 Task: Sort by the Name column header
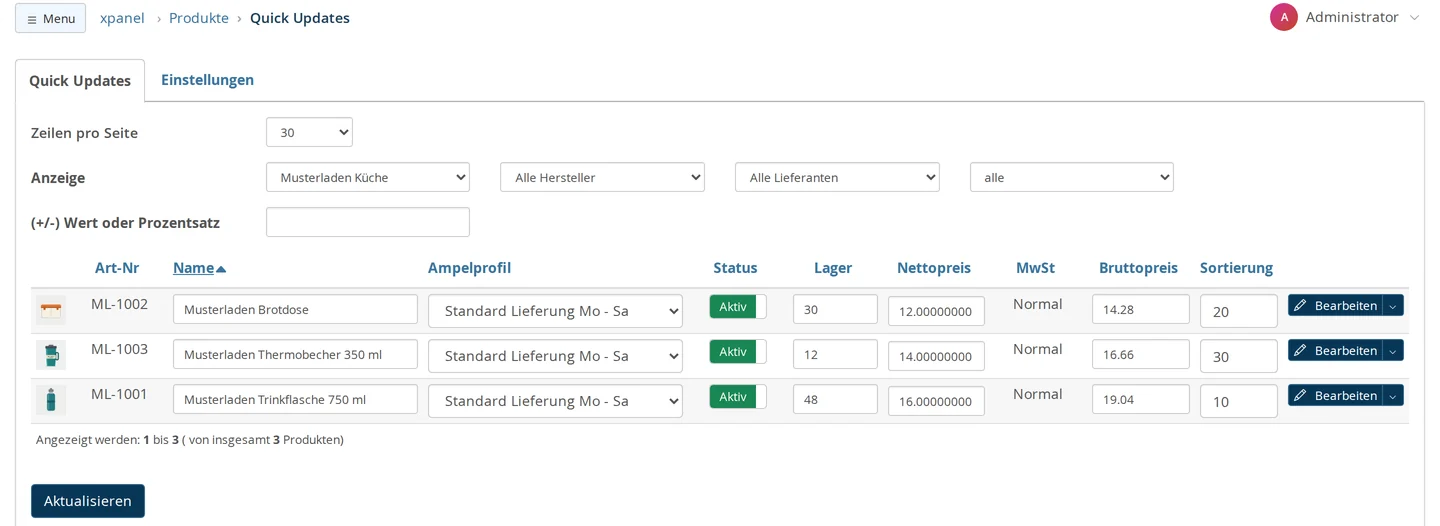point(194,268)
